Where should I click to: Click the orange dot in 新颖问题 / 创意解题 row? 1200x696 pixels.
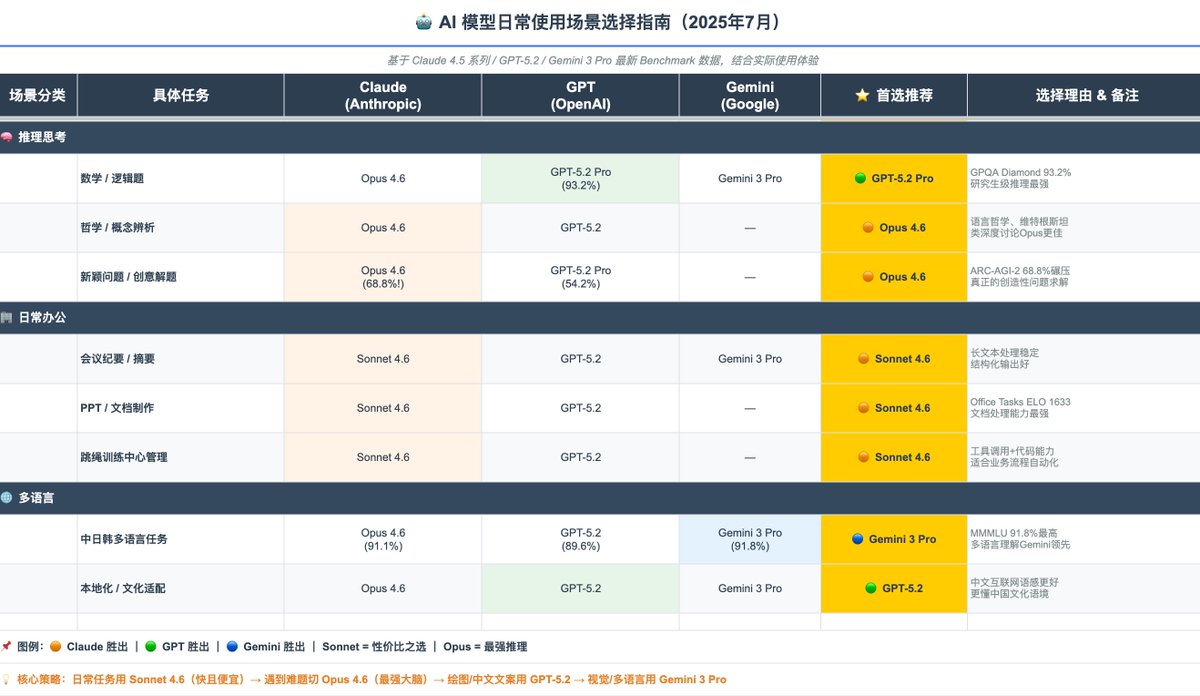click(868, 277)
